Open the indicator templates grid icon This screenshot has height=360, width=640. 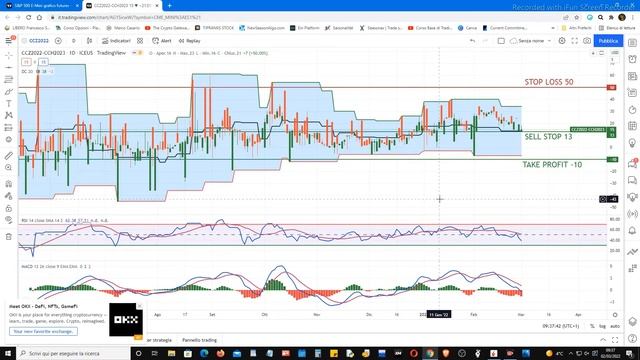140,41
